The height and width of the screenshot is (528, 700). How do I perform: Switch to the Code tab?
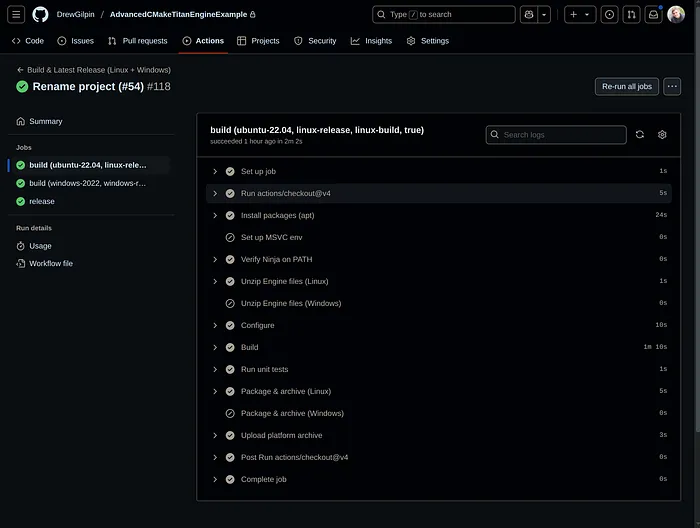coord(28,41)
